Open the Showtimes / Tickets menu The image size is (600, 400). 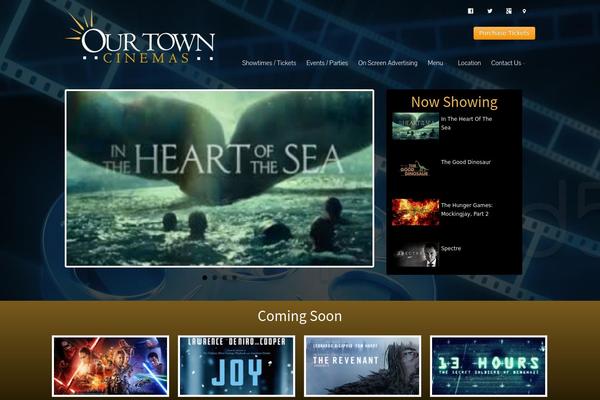pos(269,63)
